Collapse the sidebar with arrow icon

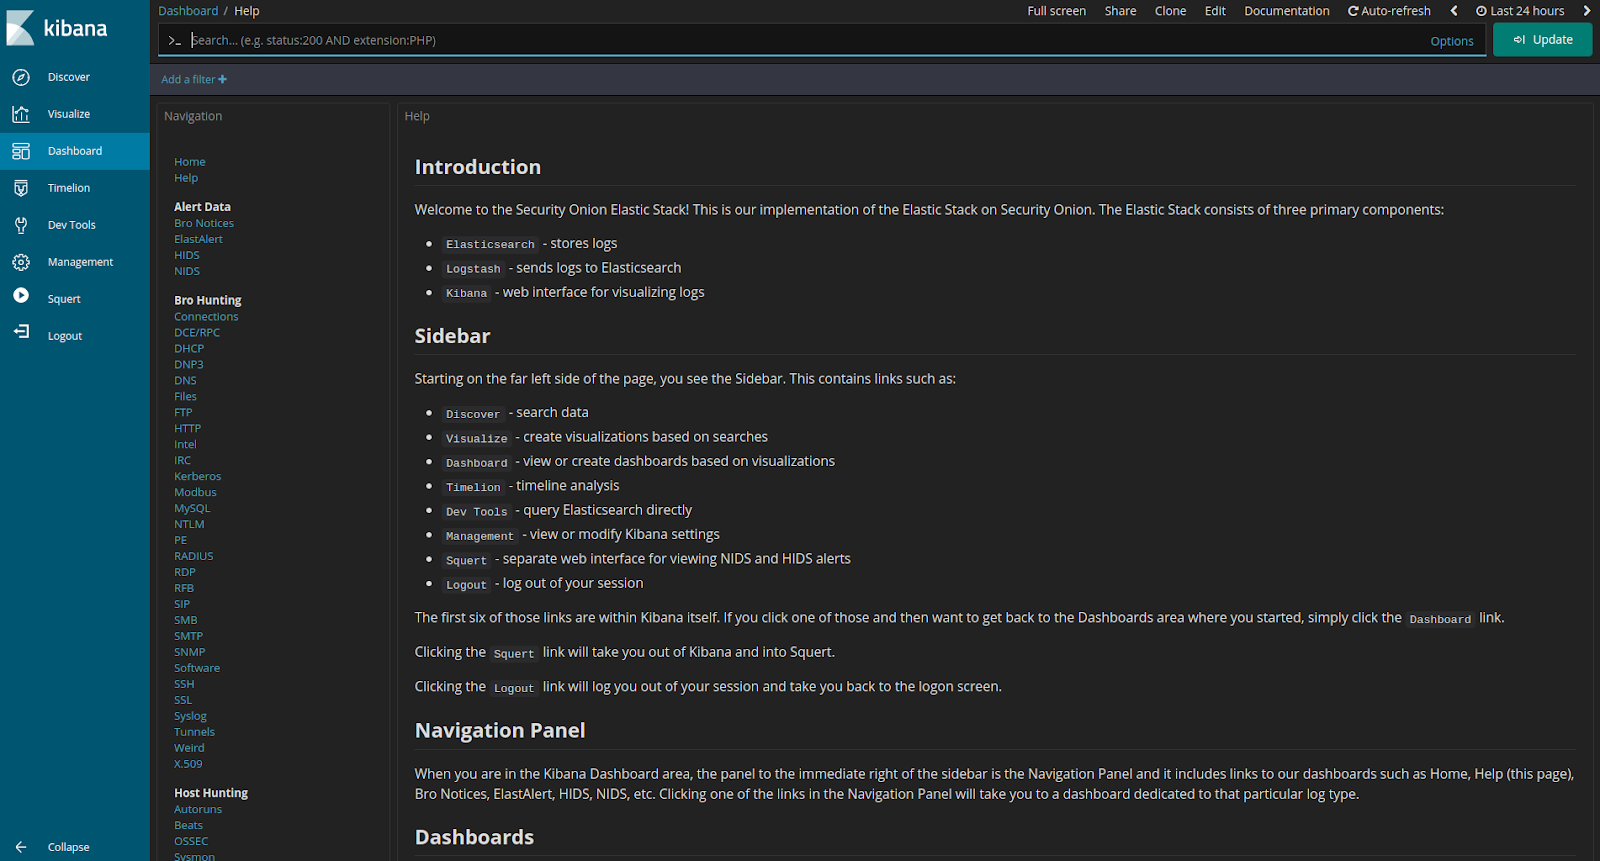(21, 847)
